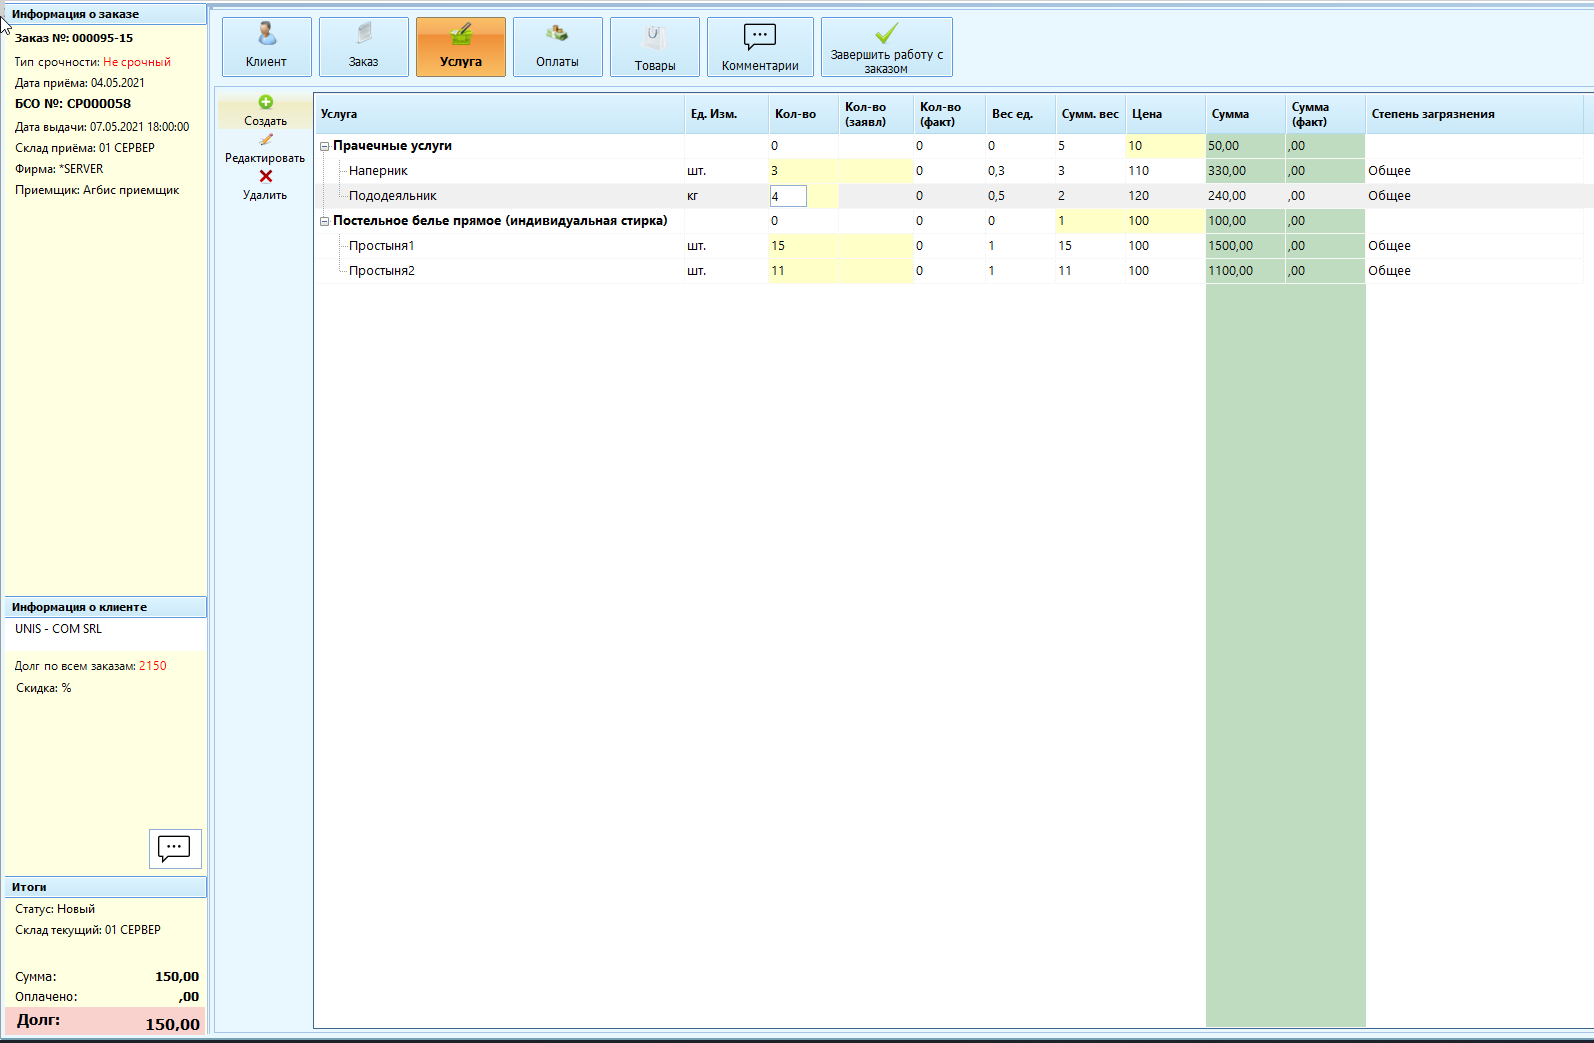Select the Услуга tab

(460, 47)
